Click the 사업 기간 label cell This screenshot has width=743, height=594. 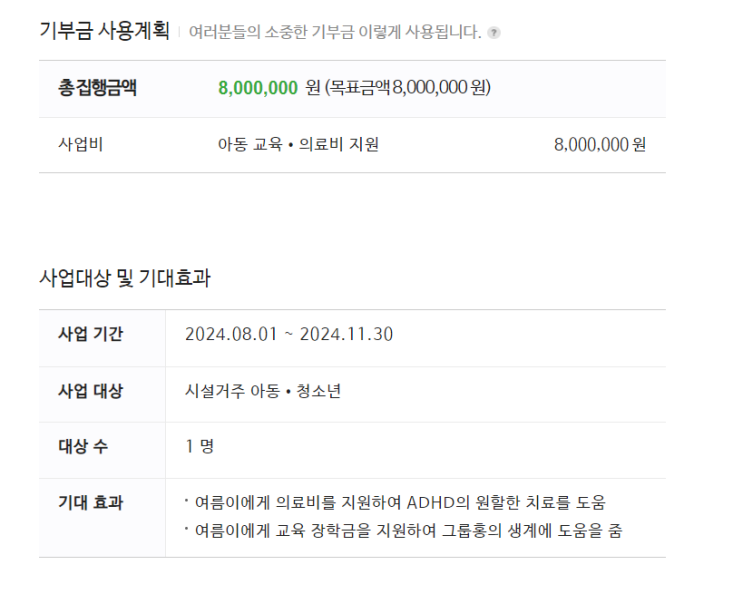[x=102, y=338]
